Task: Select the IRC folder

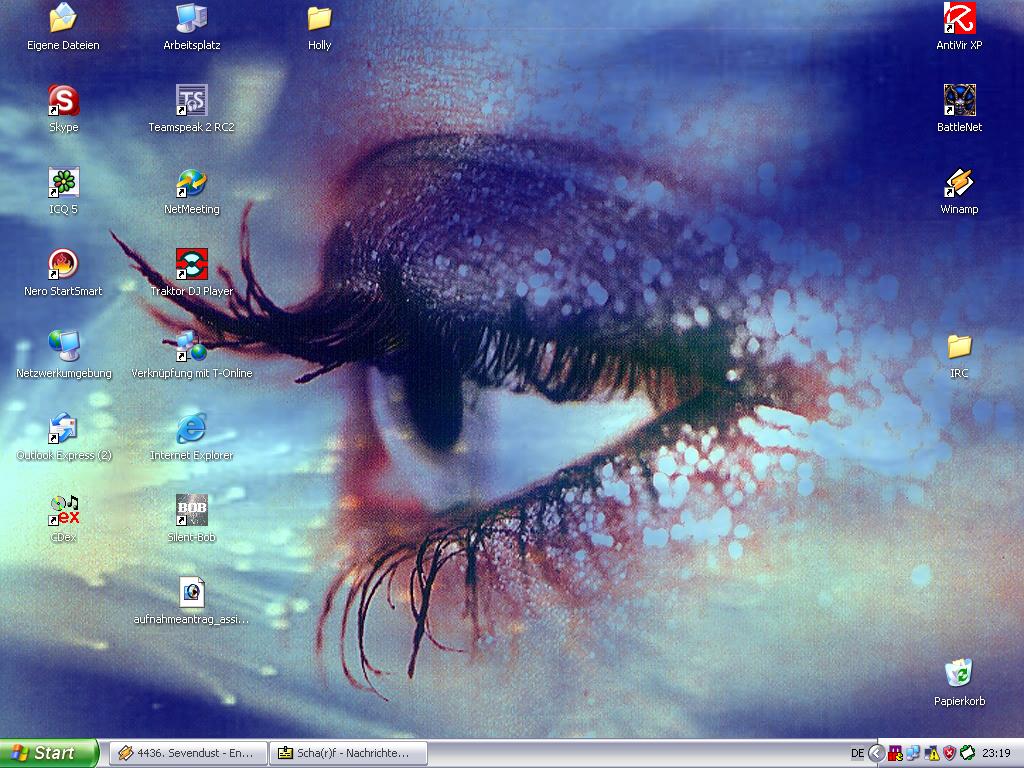Action: coord(959,347)
